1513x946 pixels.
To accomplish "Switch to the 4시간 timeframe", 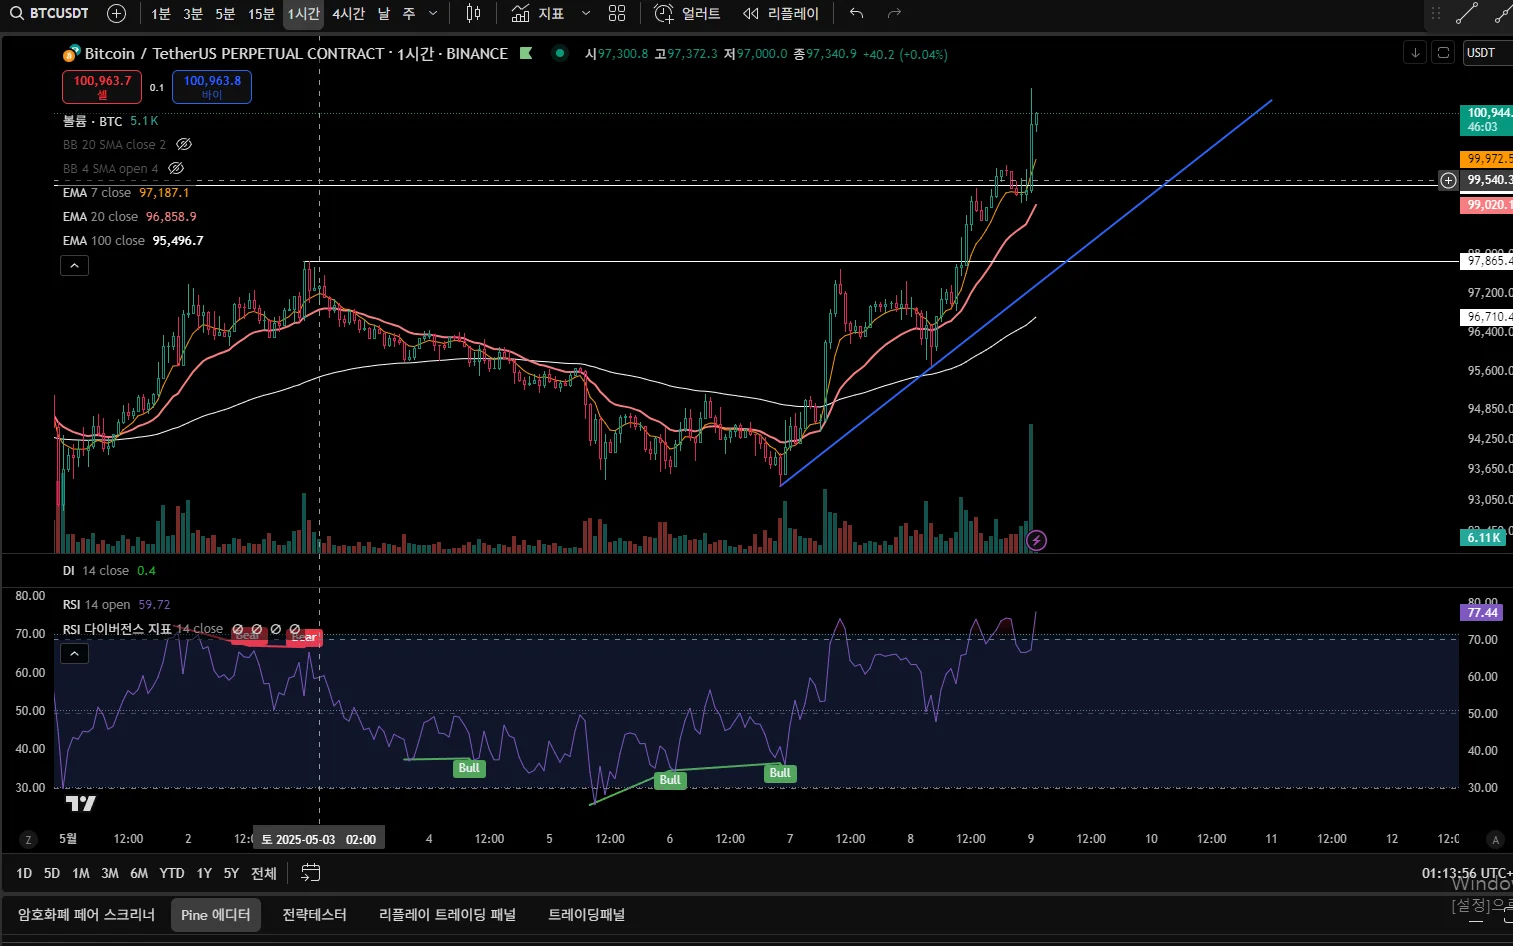I will point(348,13).
